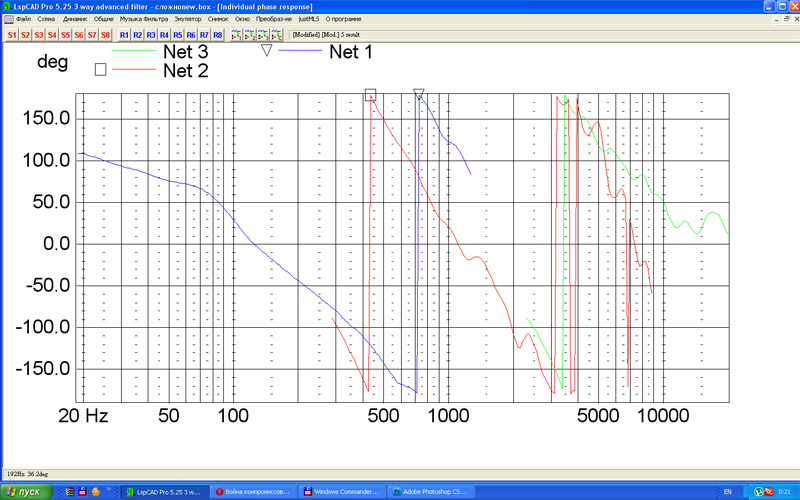Open the Преобраз-ие menu

pyautogui.click(x=274, y=19)
